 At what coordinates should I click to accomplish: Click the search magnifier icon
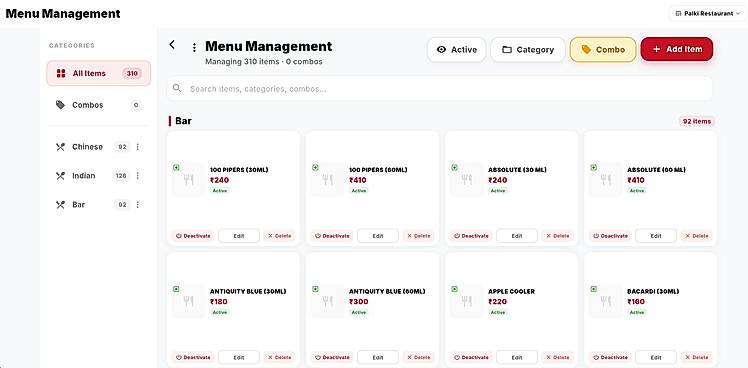(177, 88)
